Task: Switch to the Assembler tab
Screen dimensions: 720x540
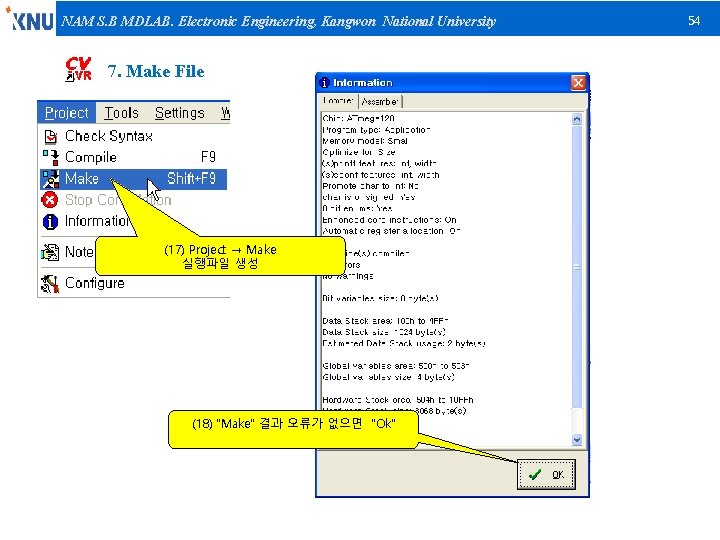Action: click(x=379, y=101)
